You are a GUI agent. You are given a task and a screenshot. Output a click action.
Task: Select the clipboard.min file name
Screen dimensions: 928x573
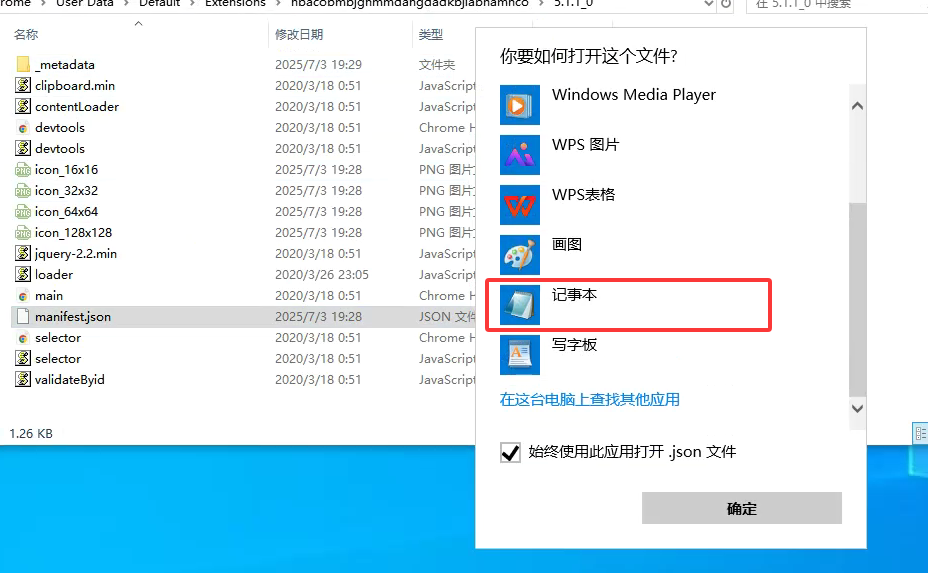click(x=75, y=86)
